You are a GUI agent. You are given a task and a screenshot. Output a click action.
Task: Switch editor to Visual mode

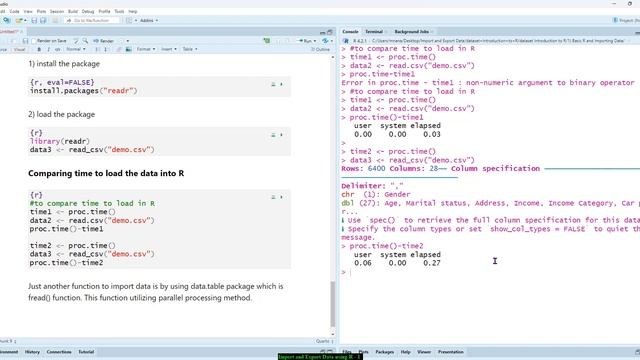coord(19,49)
